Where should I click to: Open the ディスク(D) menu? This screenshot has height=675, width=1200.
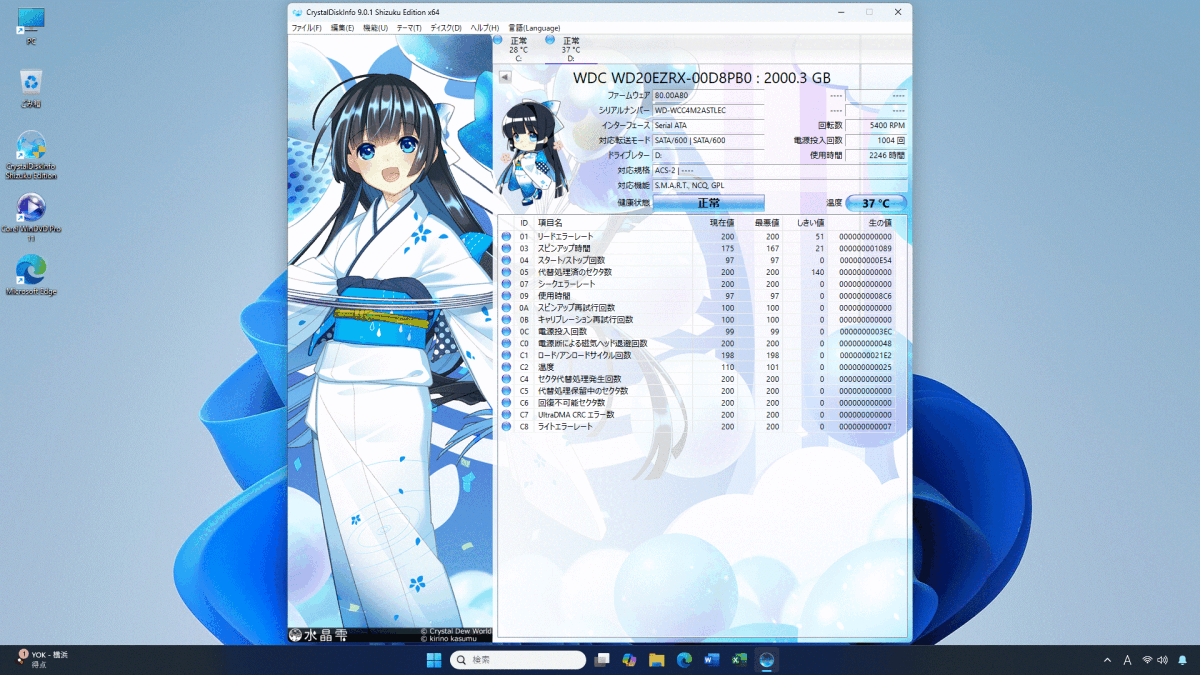click(446, 28)
